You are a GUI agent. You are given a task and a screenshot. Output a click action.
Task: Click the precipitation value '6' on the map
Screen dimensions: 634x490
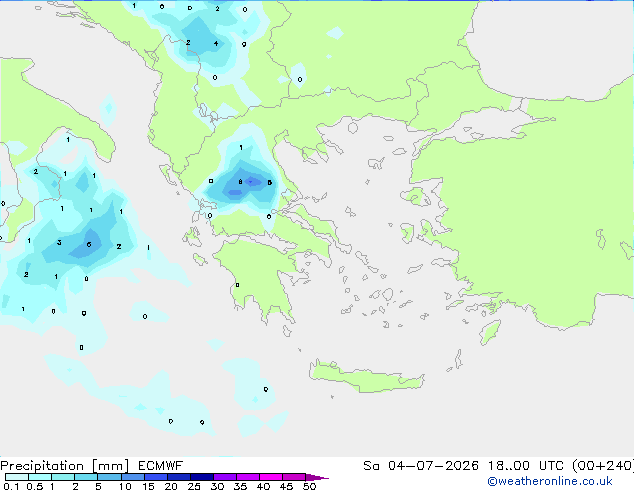tap(89, 244)
